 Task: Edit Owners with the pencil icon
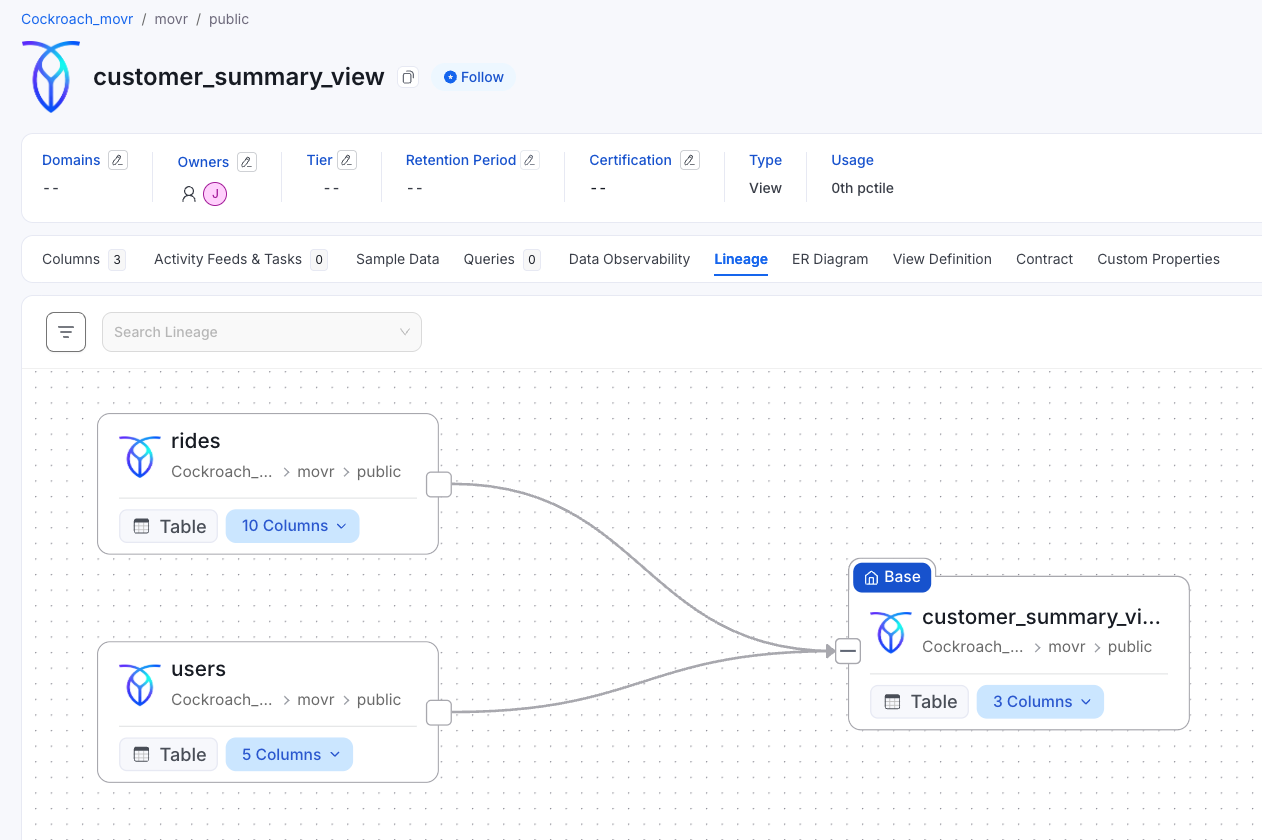click(247, 162)
